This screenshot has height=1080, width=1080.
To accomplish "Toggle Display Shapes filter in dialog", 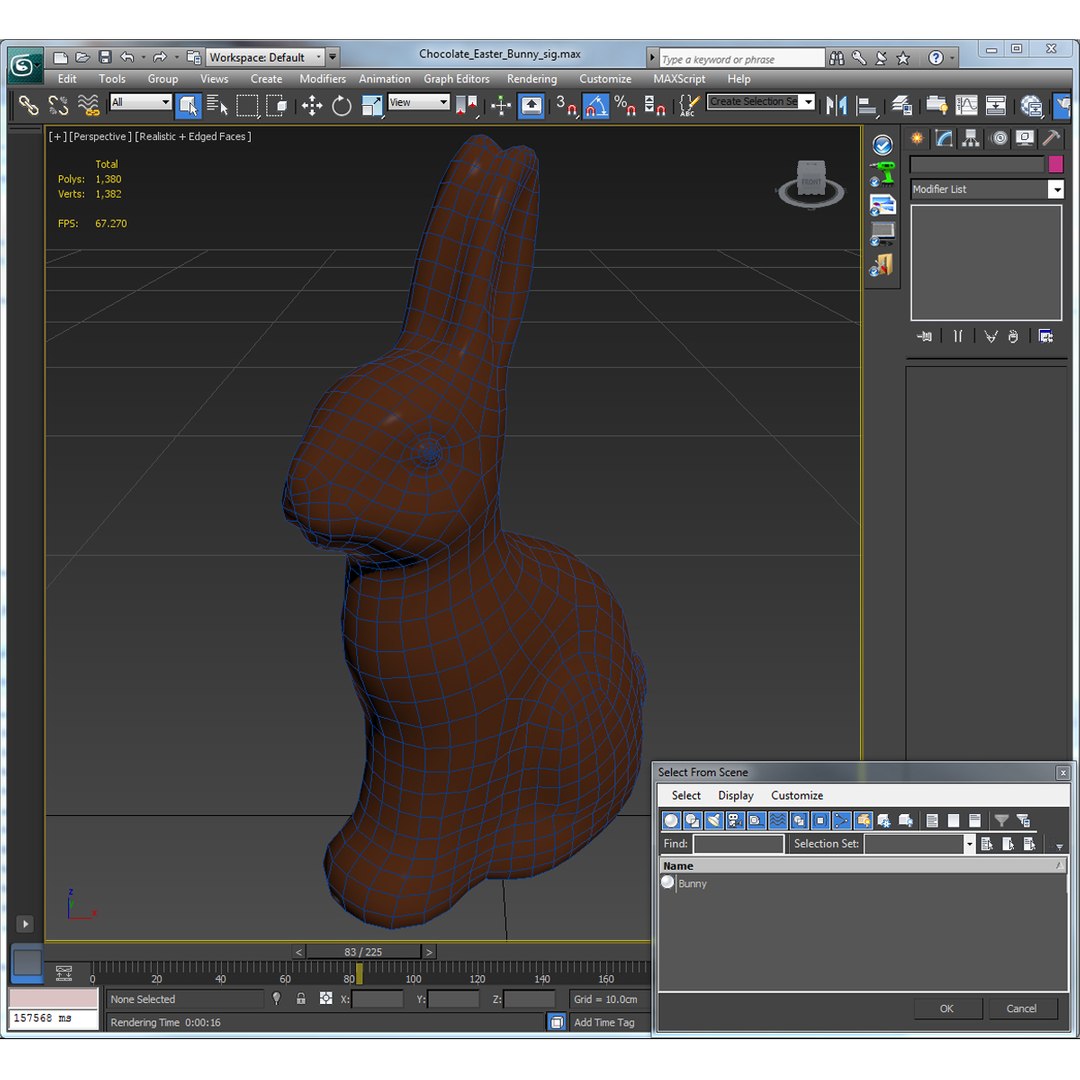I will (693, 820).
